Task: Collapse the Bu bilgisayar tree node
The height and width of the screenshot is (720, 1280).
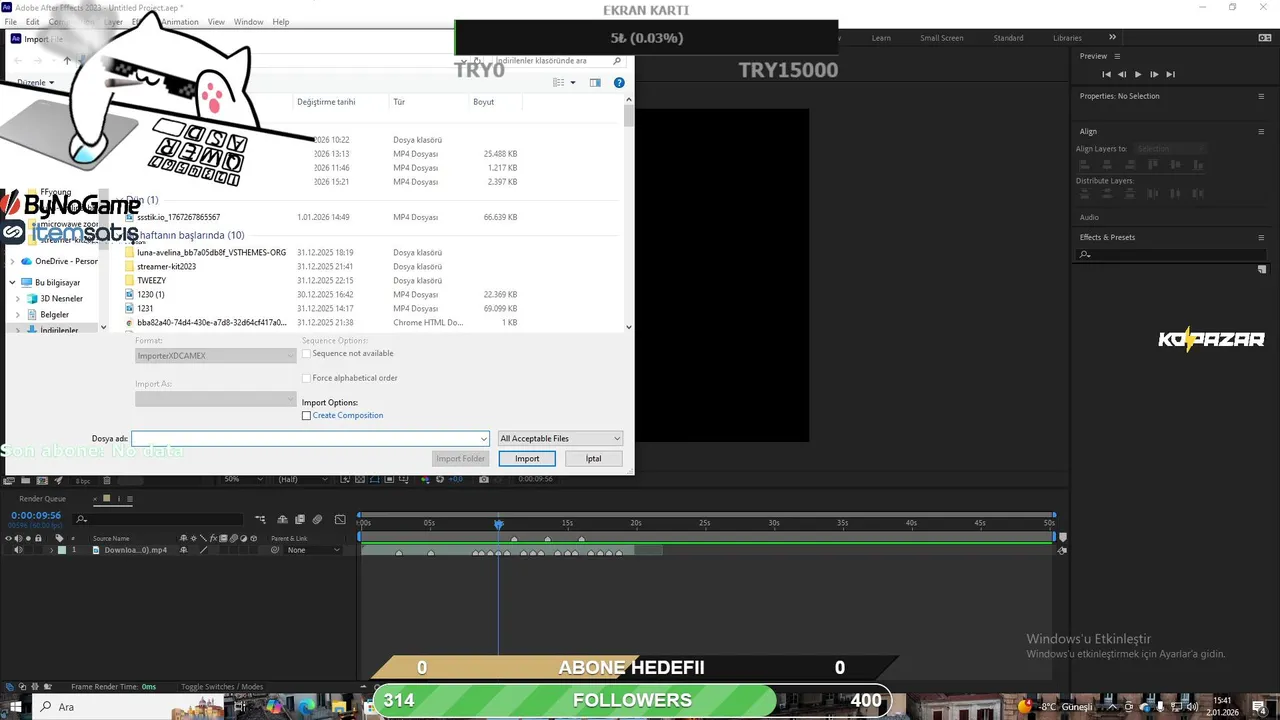Action: (x=12, y=282)
